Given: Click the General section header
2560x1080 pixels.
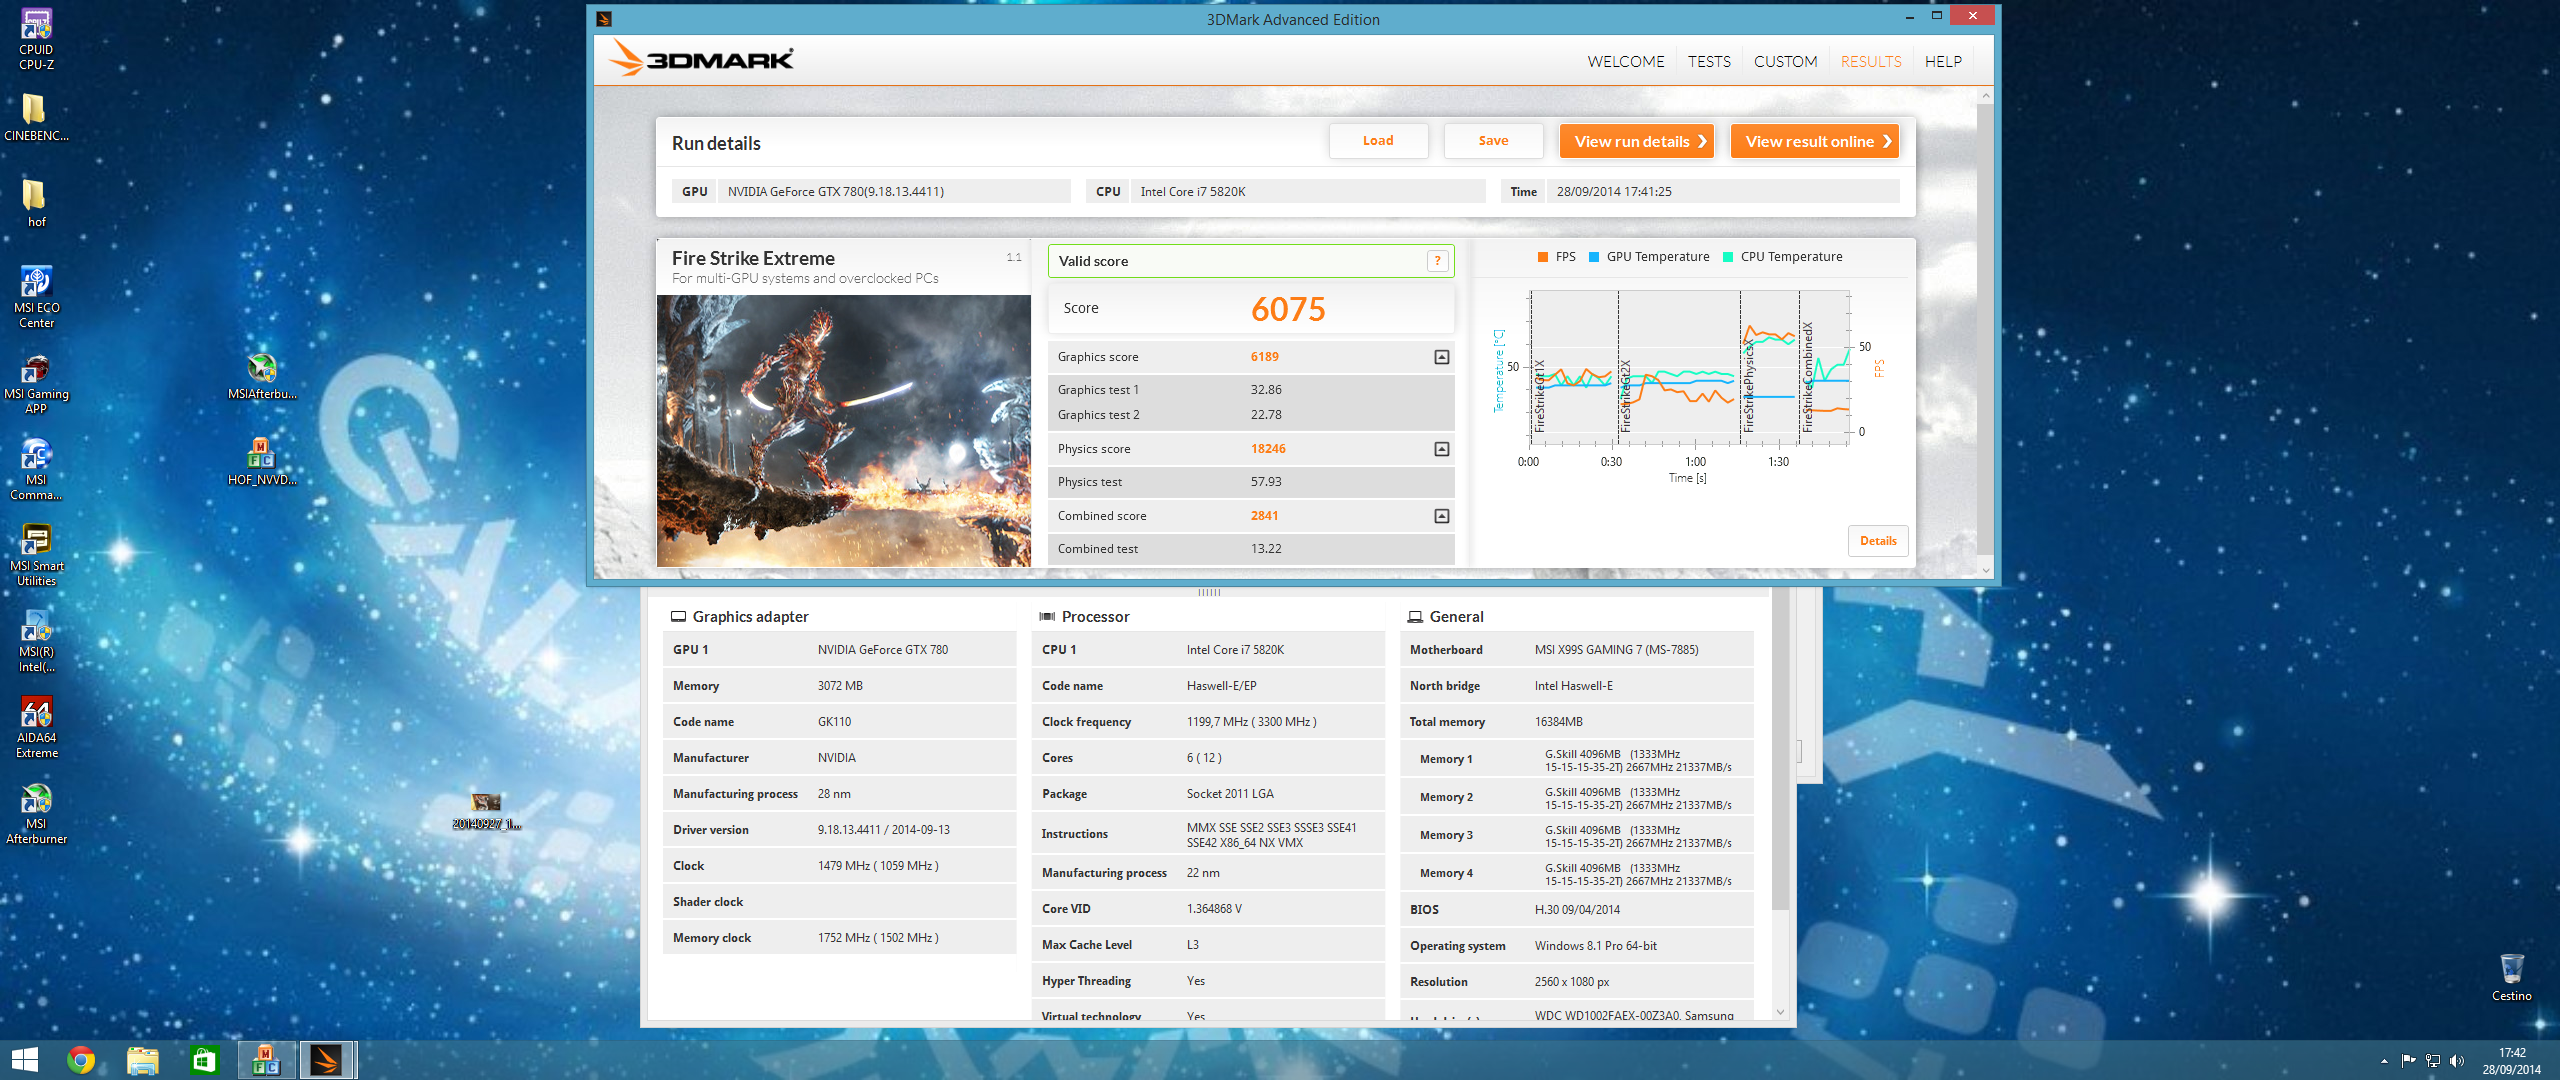Looking at the screenshot, I should point(1446,617).
